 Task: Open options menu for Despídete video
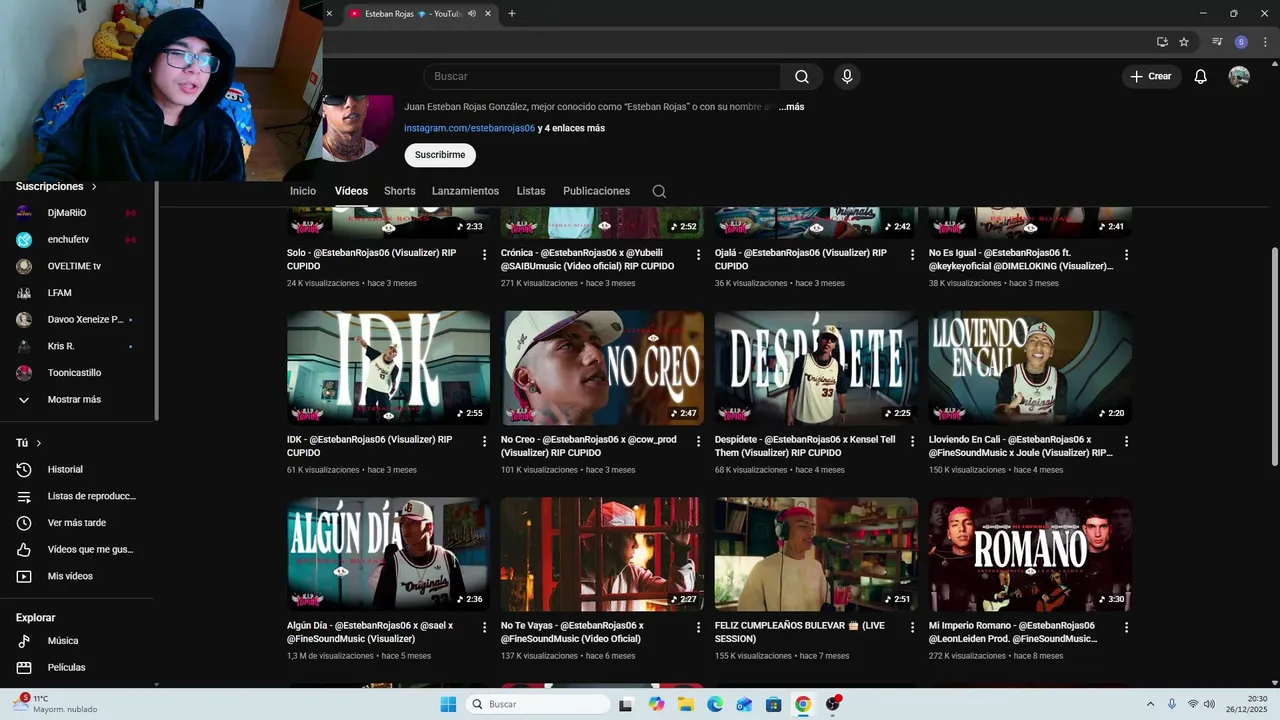(x=912, y=441)
